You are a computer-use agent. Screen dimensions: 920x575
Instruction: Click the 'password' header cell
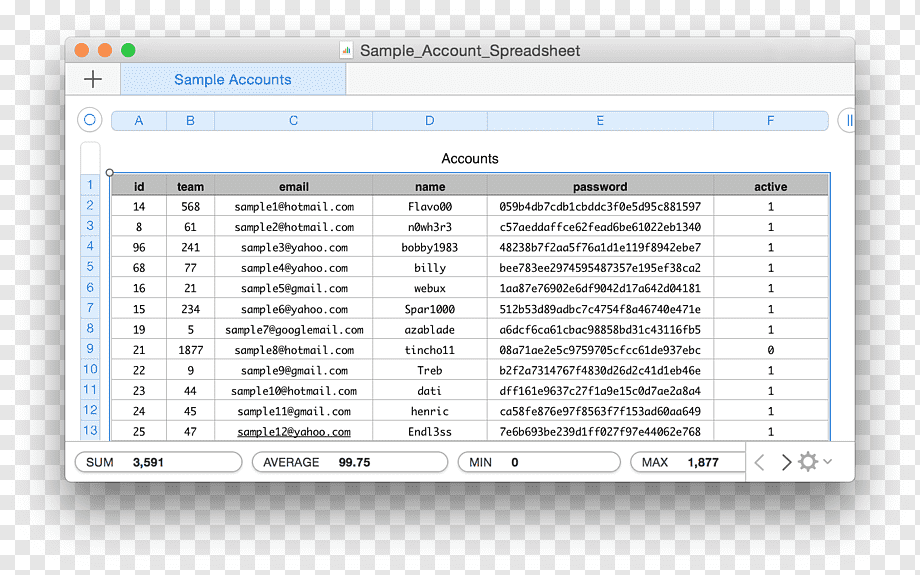600,187
